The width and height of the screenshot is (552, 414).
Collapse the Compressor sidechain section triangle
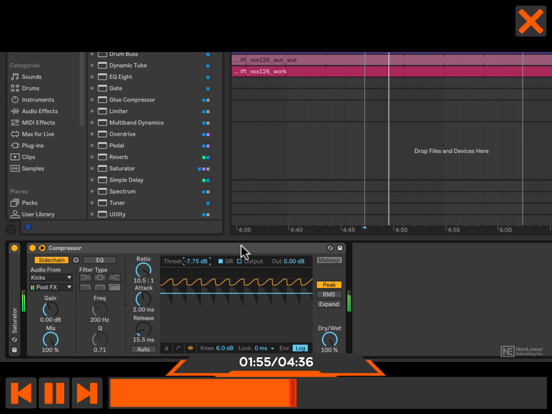click(42, 248)
